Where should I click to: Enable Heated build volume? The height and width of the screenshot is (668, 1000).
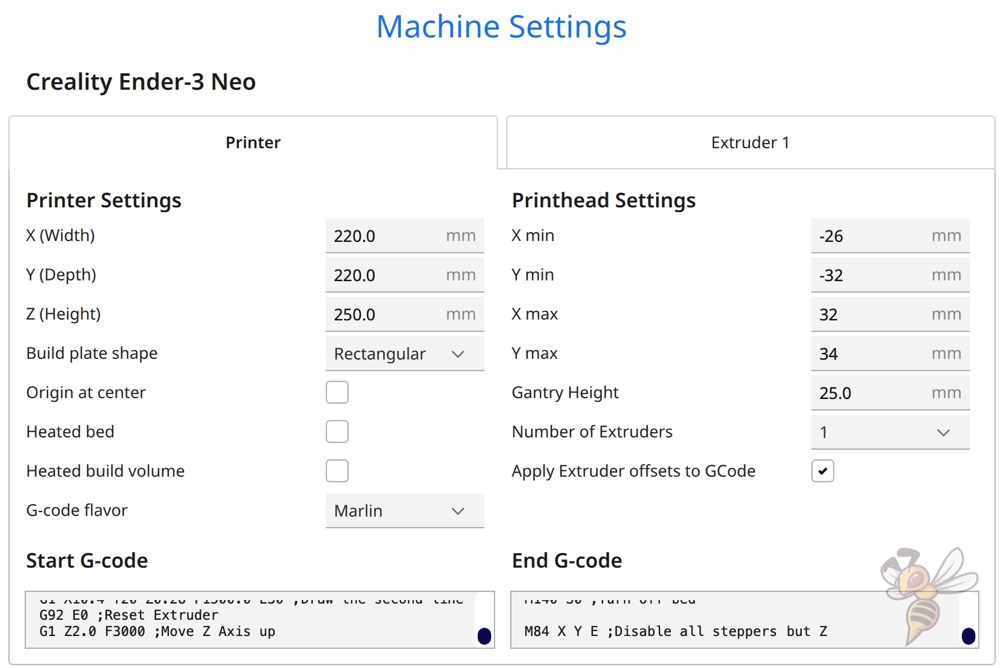[x=337, y=471]
